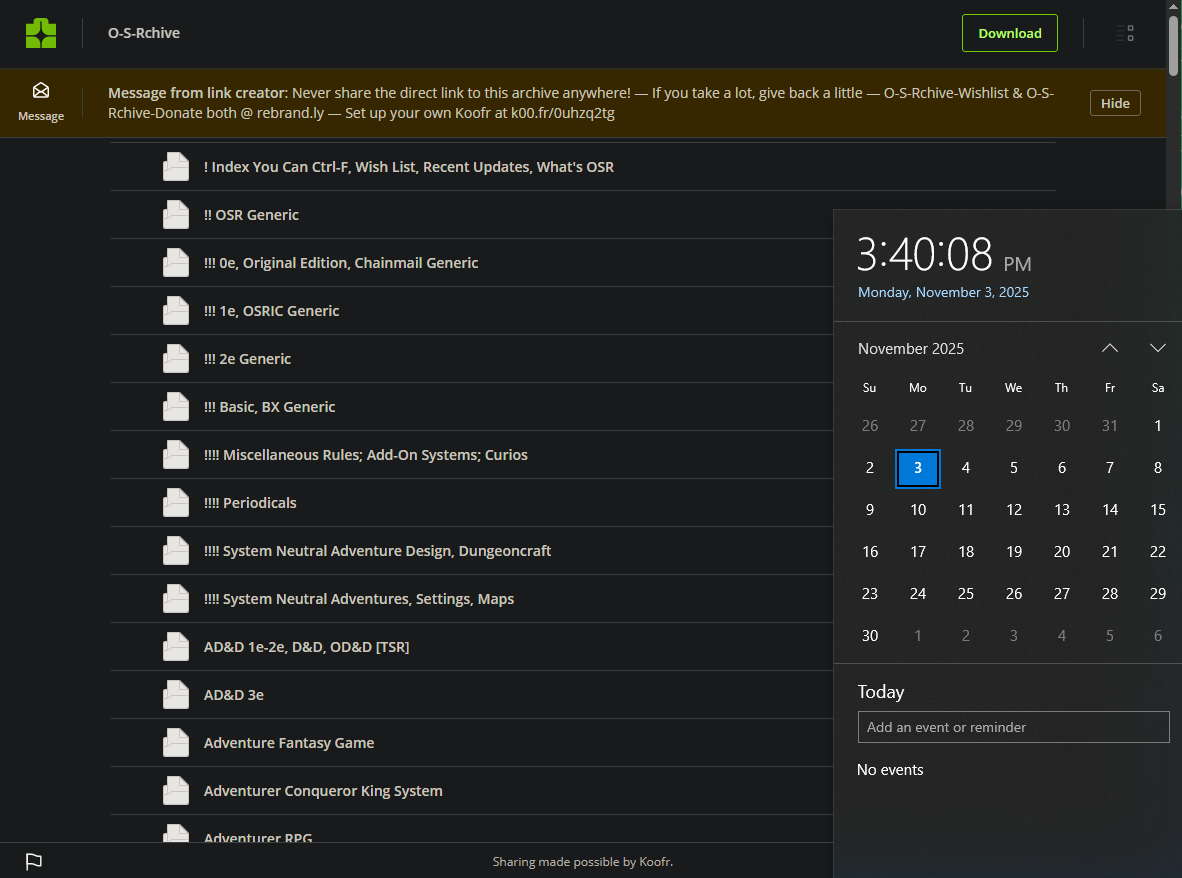Click the green Koofr logo icon
This screenshot has height=878, width=1182.
tap(41, 33)
